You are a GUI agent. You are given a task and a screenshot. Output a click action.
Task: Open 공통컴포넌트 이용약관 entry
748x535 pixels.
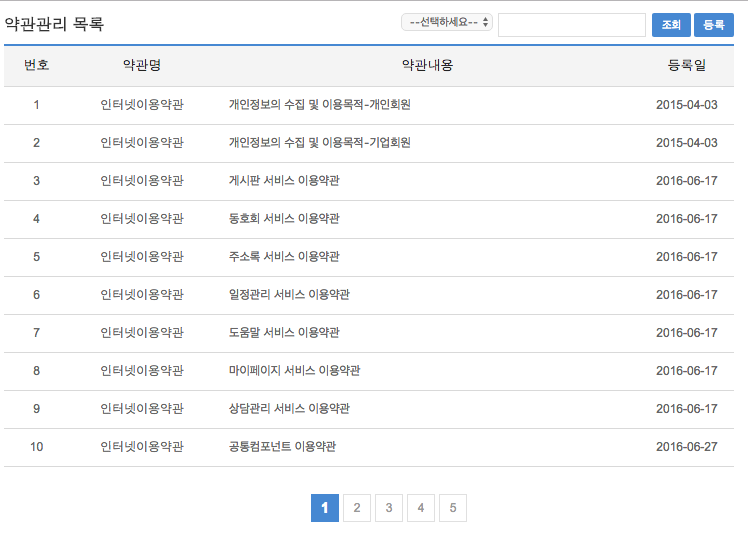tap(282, 447)
